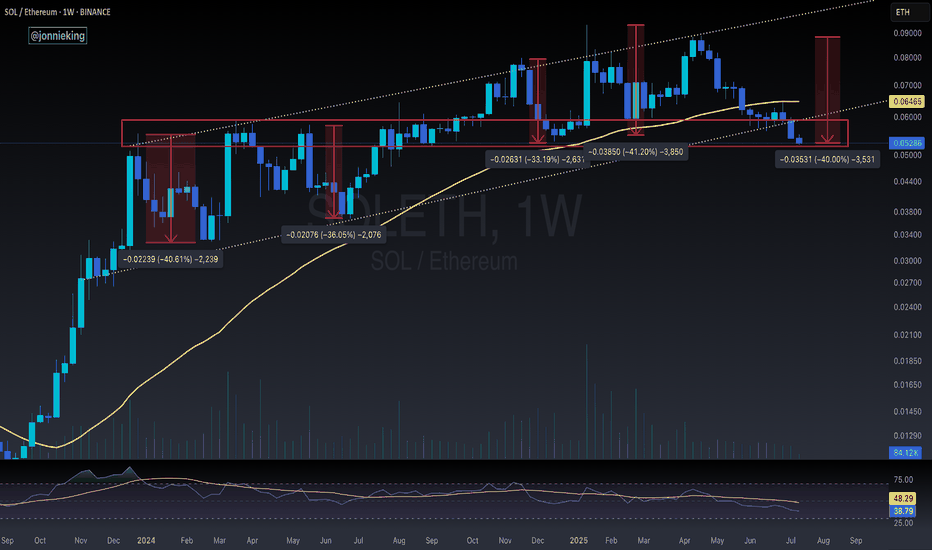Select the -40.00% price range measurement label

(x=827, y=159)
